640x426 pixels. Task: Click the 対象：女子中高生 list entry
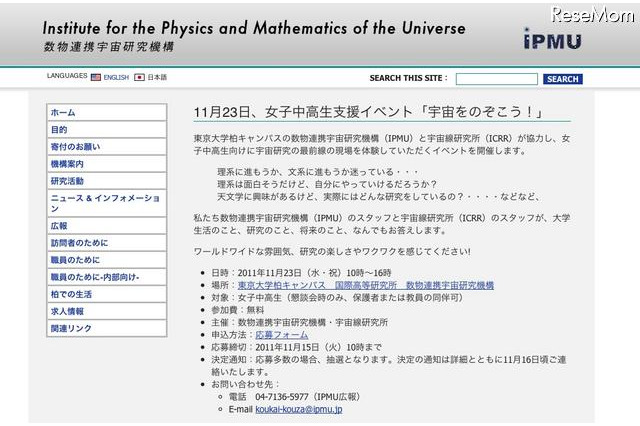pyautogui.click(x=337, y=297)
